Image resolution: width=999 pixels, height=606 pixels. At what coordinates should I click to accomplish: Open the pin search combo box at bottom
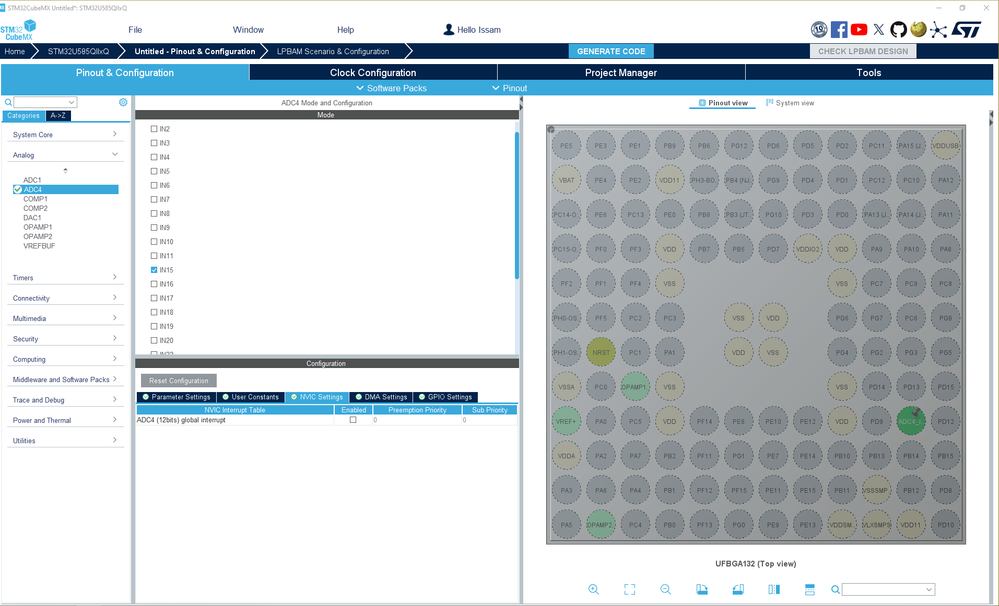click(889, 589)
